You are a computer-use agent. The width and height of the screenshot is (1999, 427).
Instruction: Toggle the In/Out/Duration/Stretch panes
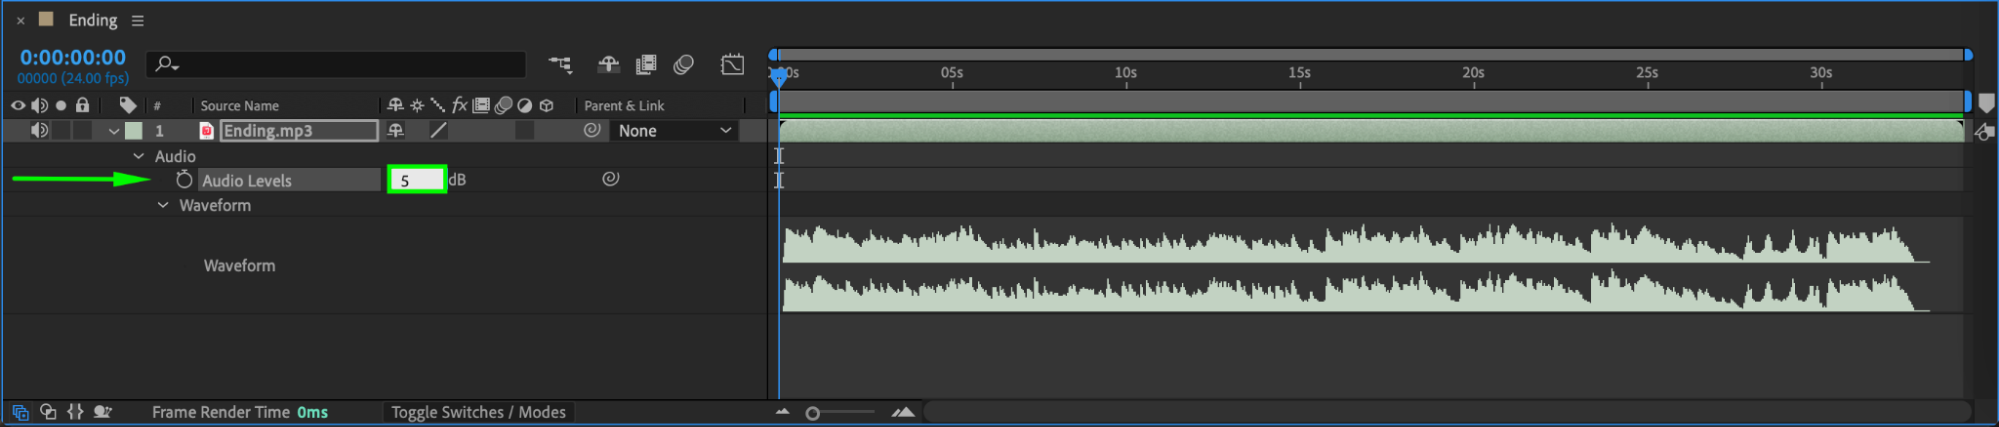click(75, 412)
